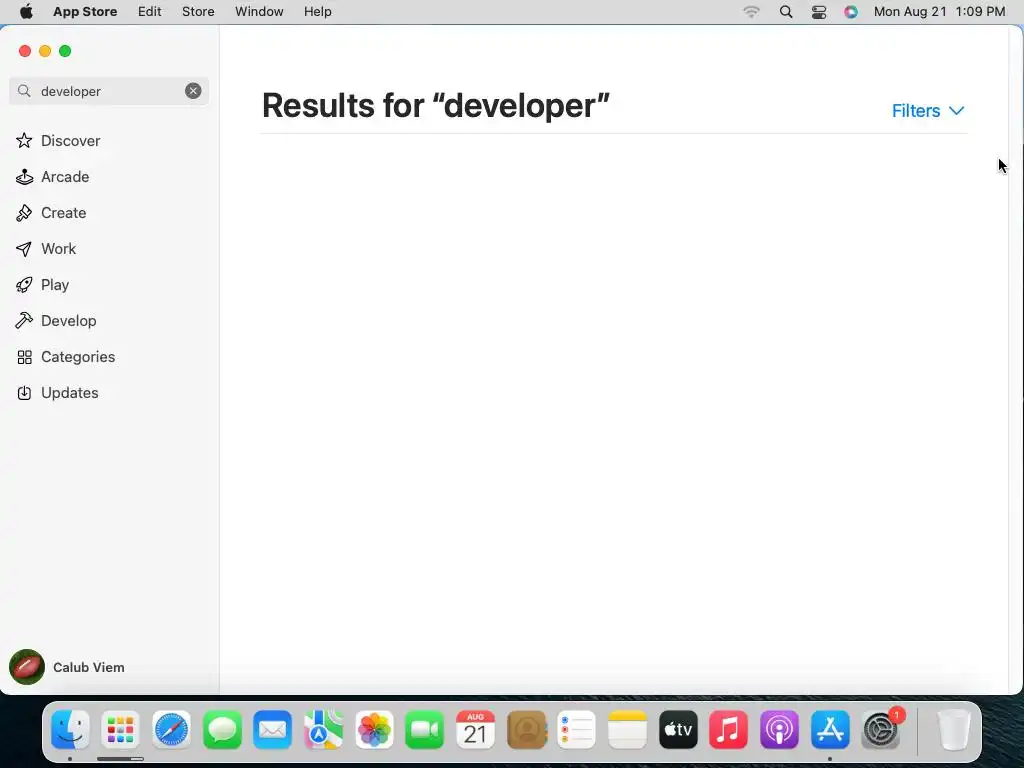Open the Window menu

259,11
